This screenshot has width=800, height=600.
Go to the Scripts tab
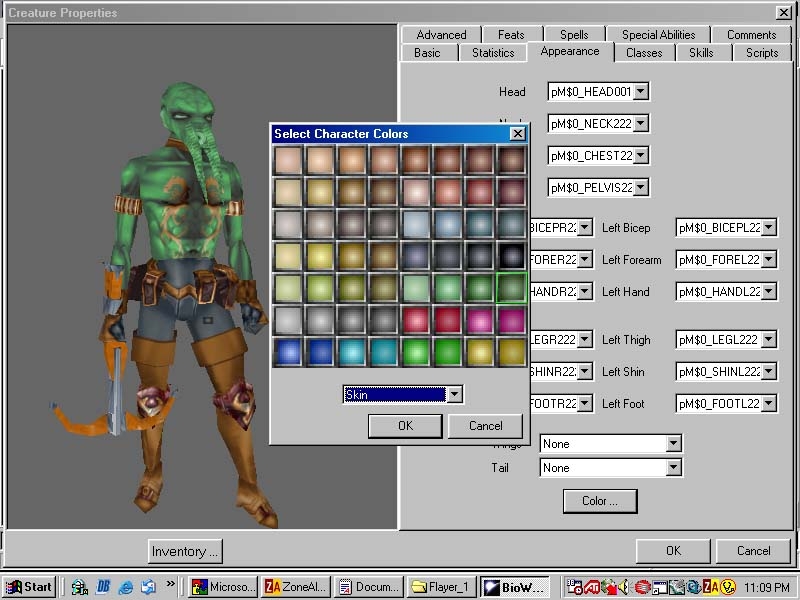click(761, 53)
